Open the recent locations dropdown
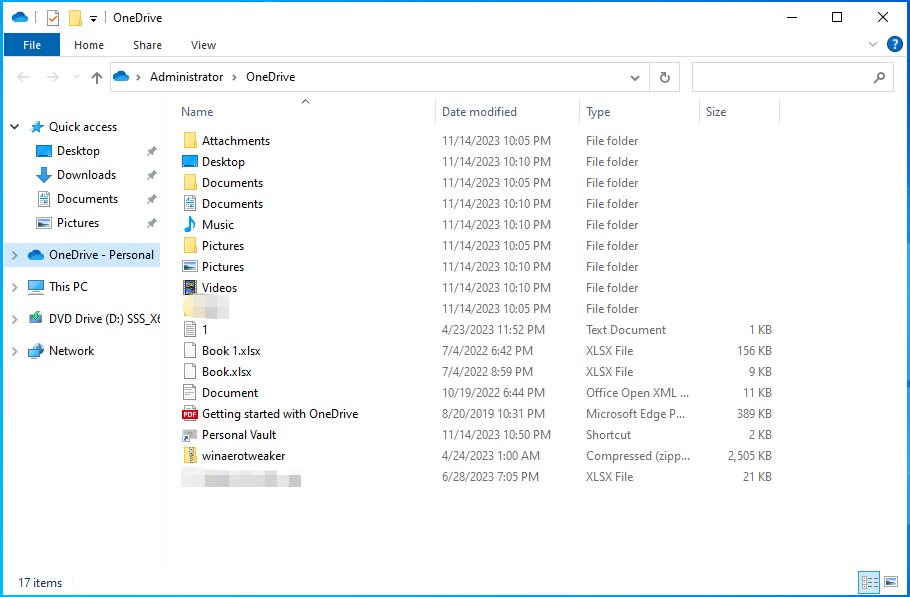The height and width of the screenshot is (597, 910). 76,77
